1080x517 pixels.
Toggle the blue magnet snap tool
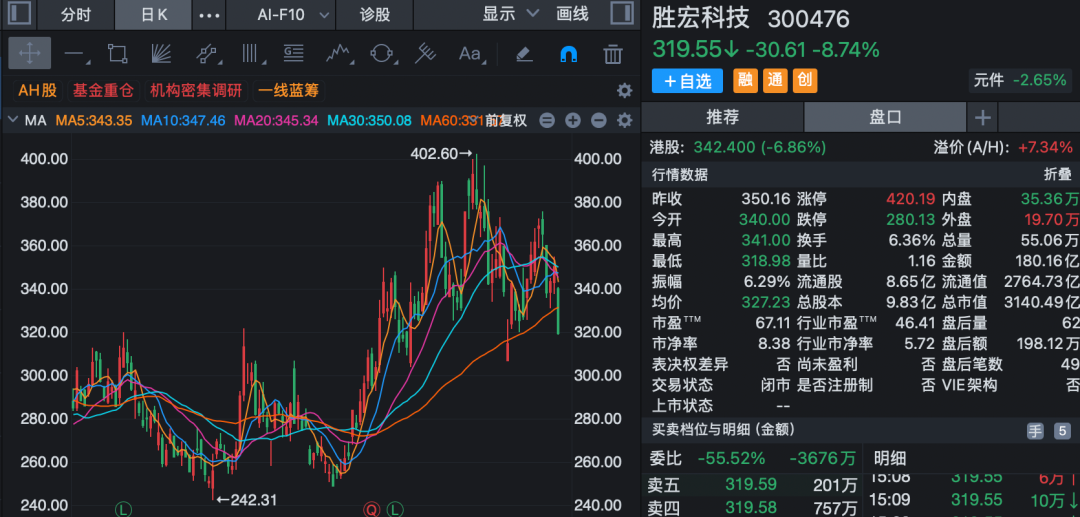[x=569, y=53]
